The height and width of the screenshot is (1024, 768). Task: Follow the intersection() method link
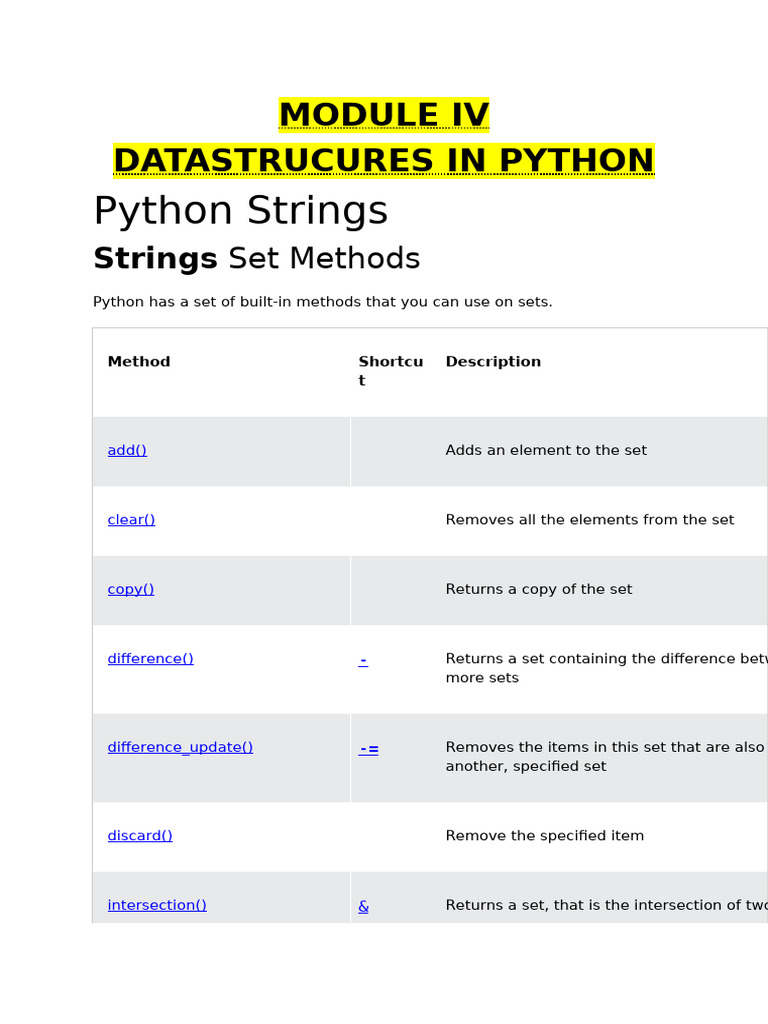157,906
